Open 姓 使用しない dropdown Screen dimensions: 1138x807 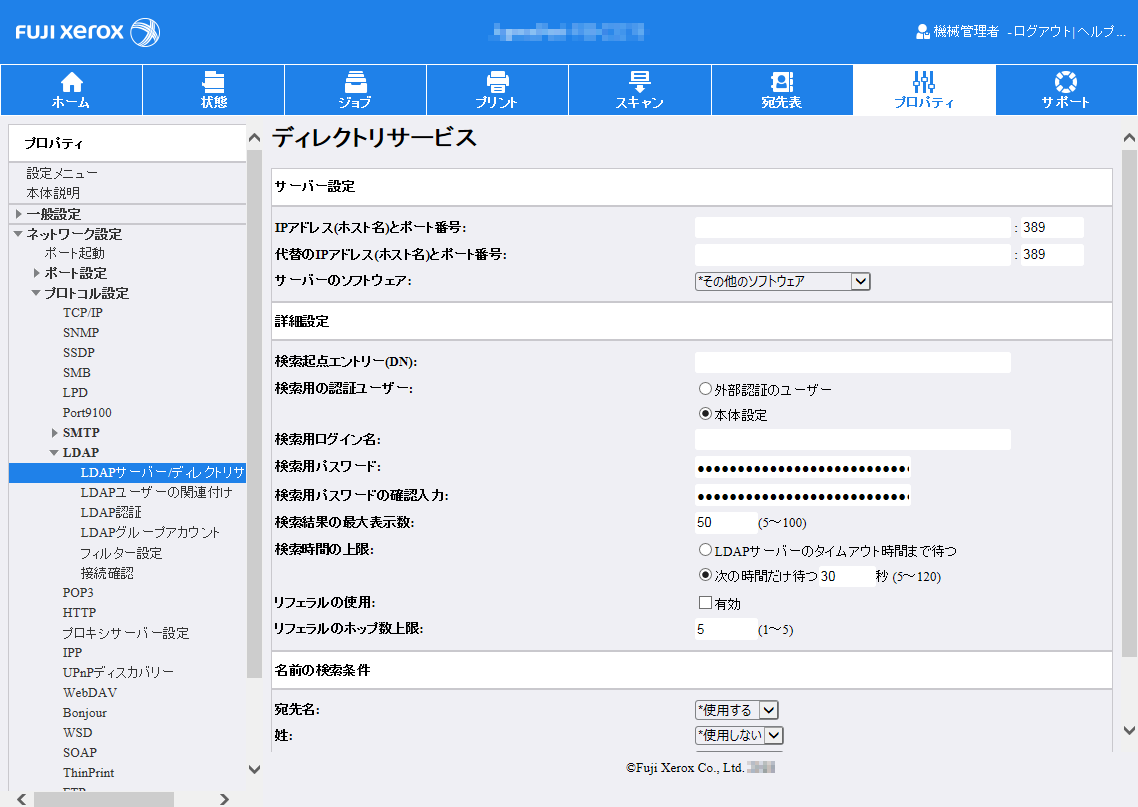pyautogui.click(x=739, y=735)
